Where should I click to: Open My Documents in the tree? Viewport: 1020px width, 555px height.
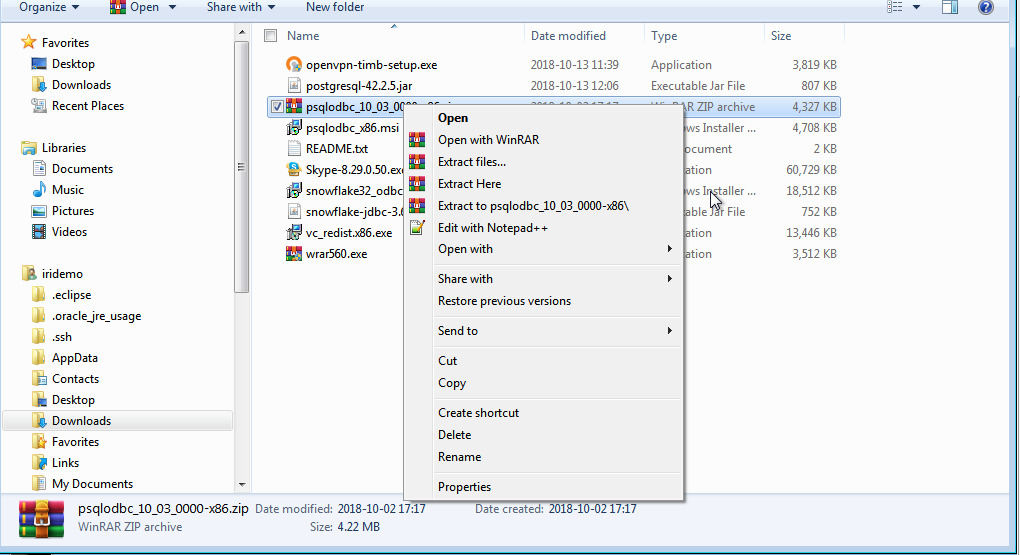[x=92, y=483]
